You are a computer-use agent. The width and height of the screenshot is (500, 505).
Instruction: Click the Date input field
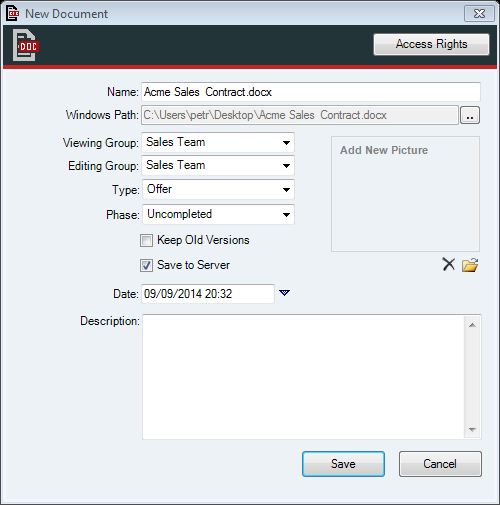208,294
